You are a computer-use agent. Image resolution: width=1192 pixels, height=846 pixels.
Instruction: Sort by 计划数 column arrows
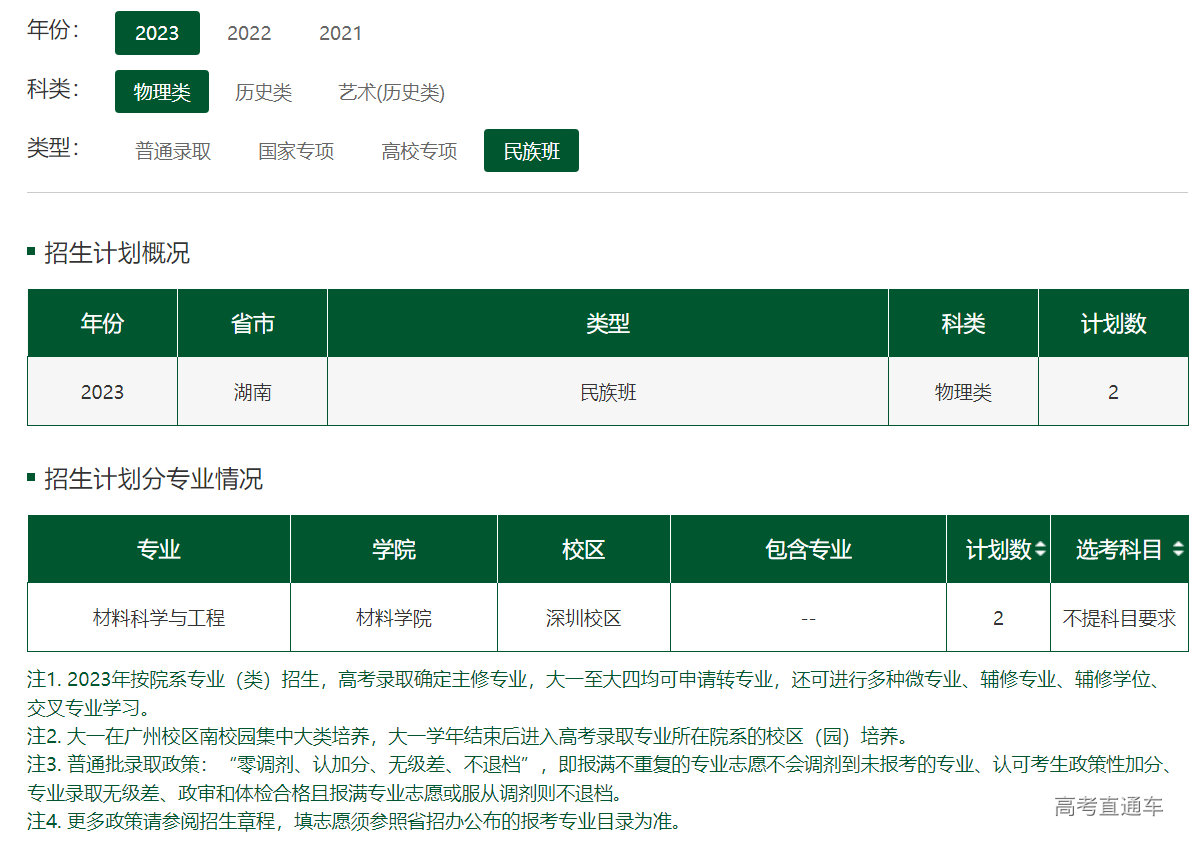[1040, 549]
